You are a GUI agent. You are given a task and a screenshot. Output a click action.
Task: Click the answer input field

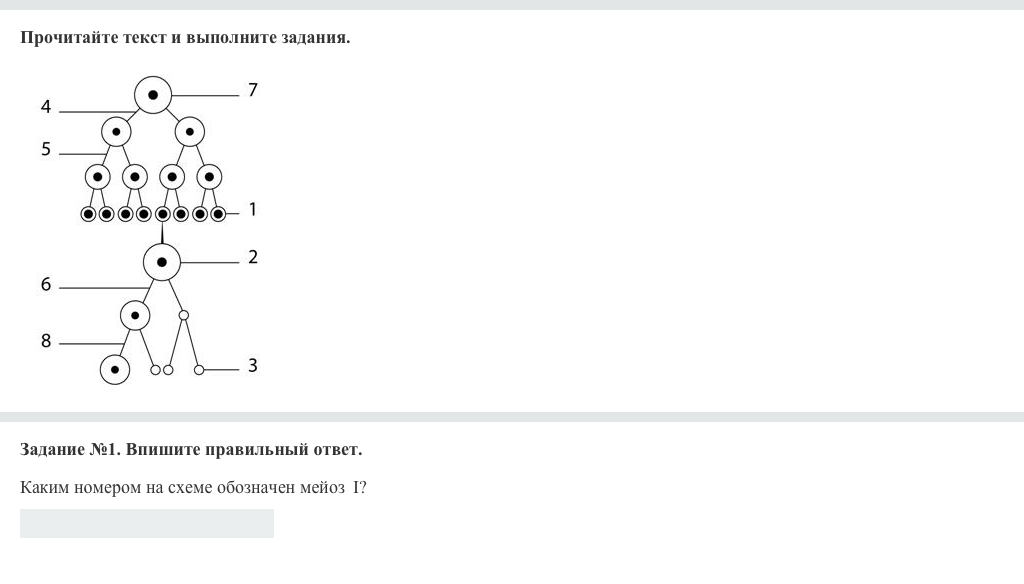pyautogui.click(x=147, y=523)
